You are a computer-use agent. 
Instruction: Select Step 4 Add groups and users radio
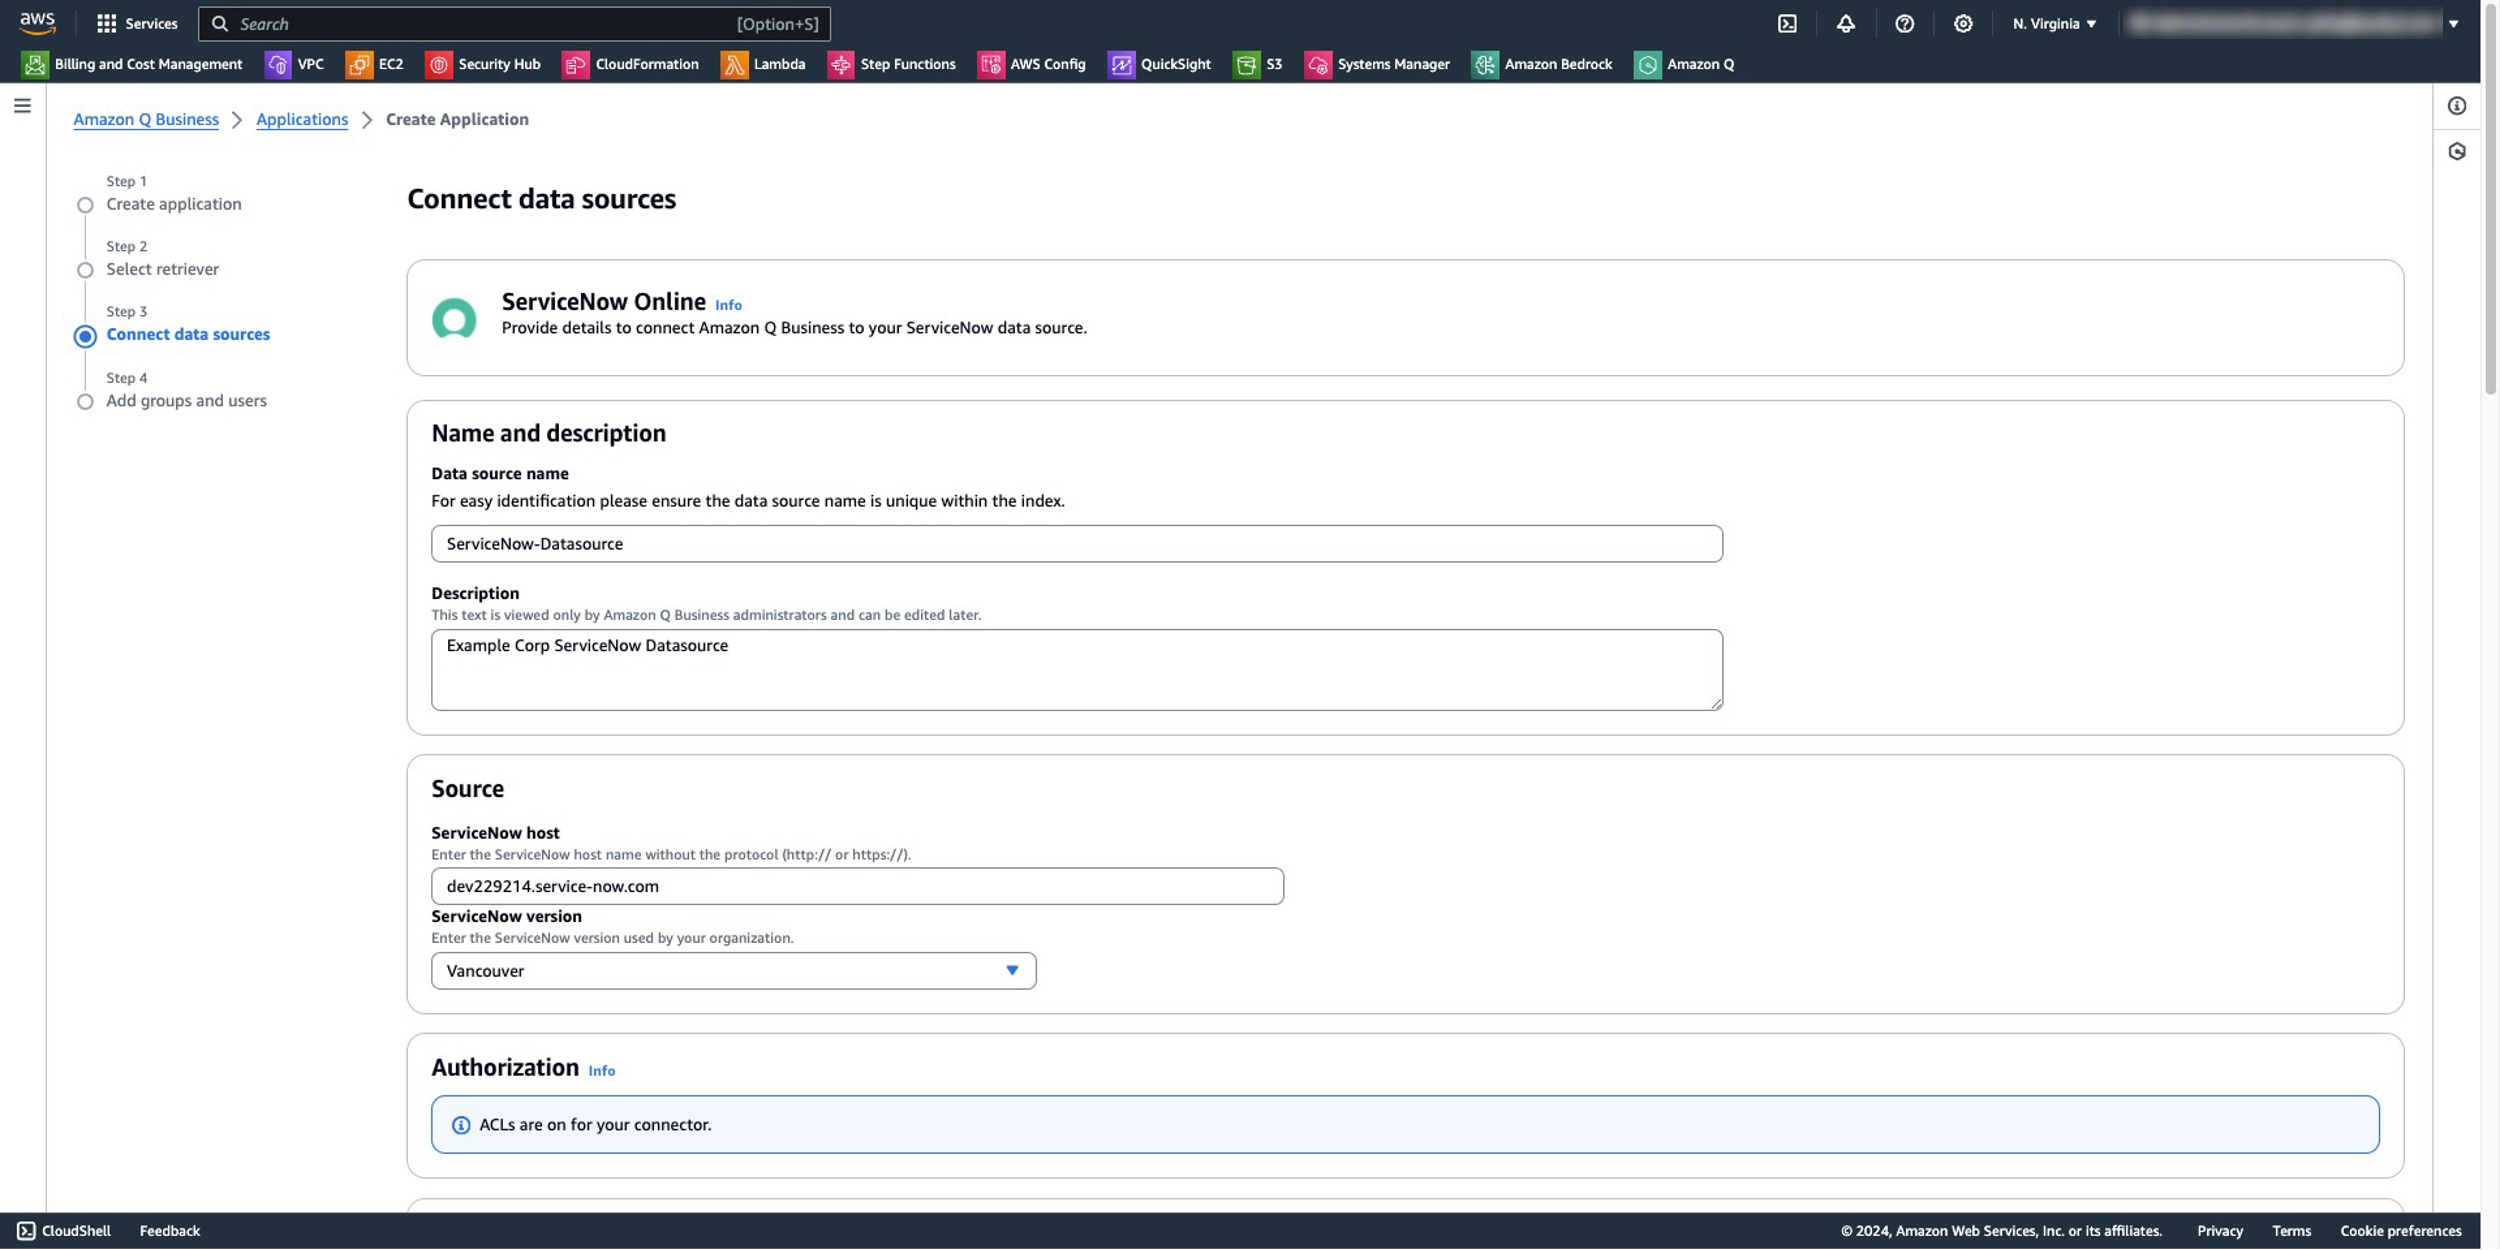[x=85, y=402]
